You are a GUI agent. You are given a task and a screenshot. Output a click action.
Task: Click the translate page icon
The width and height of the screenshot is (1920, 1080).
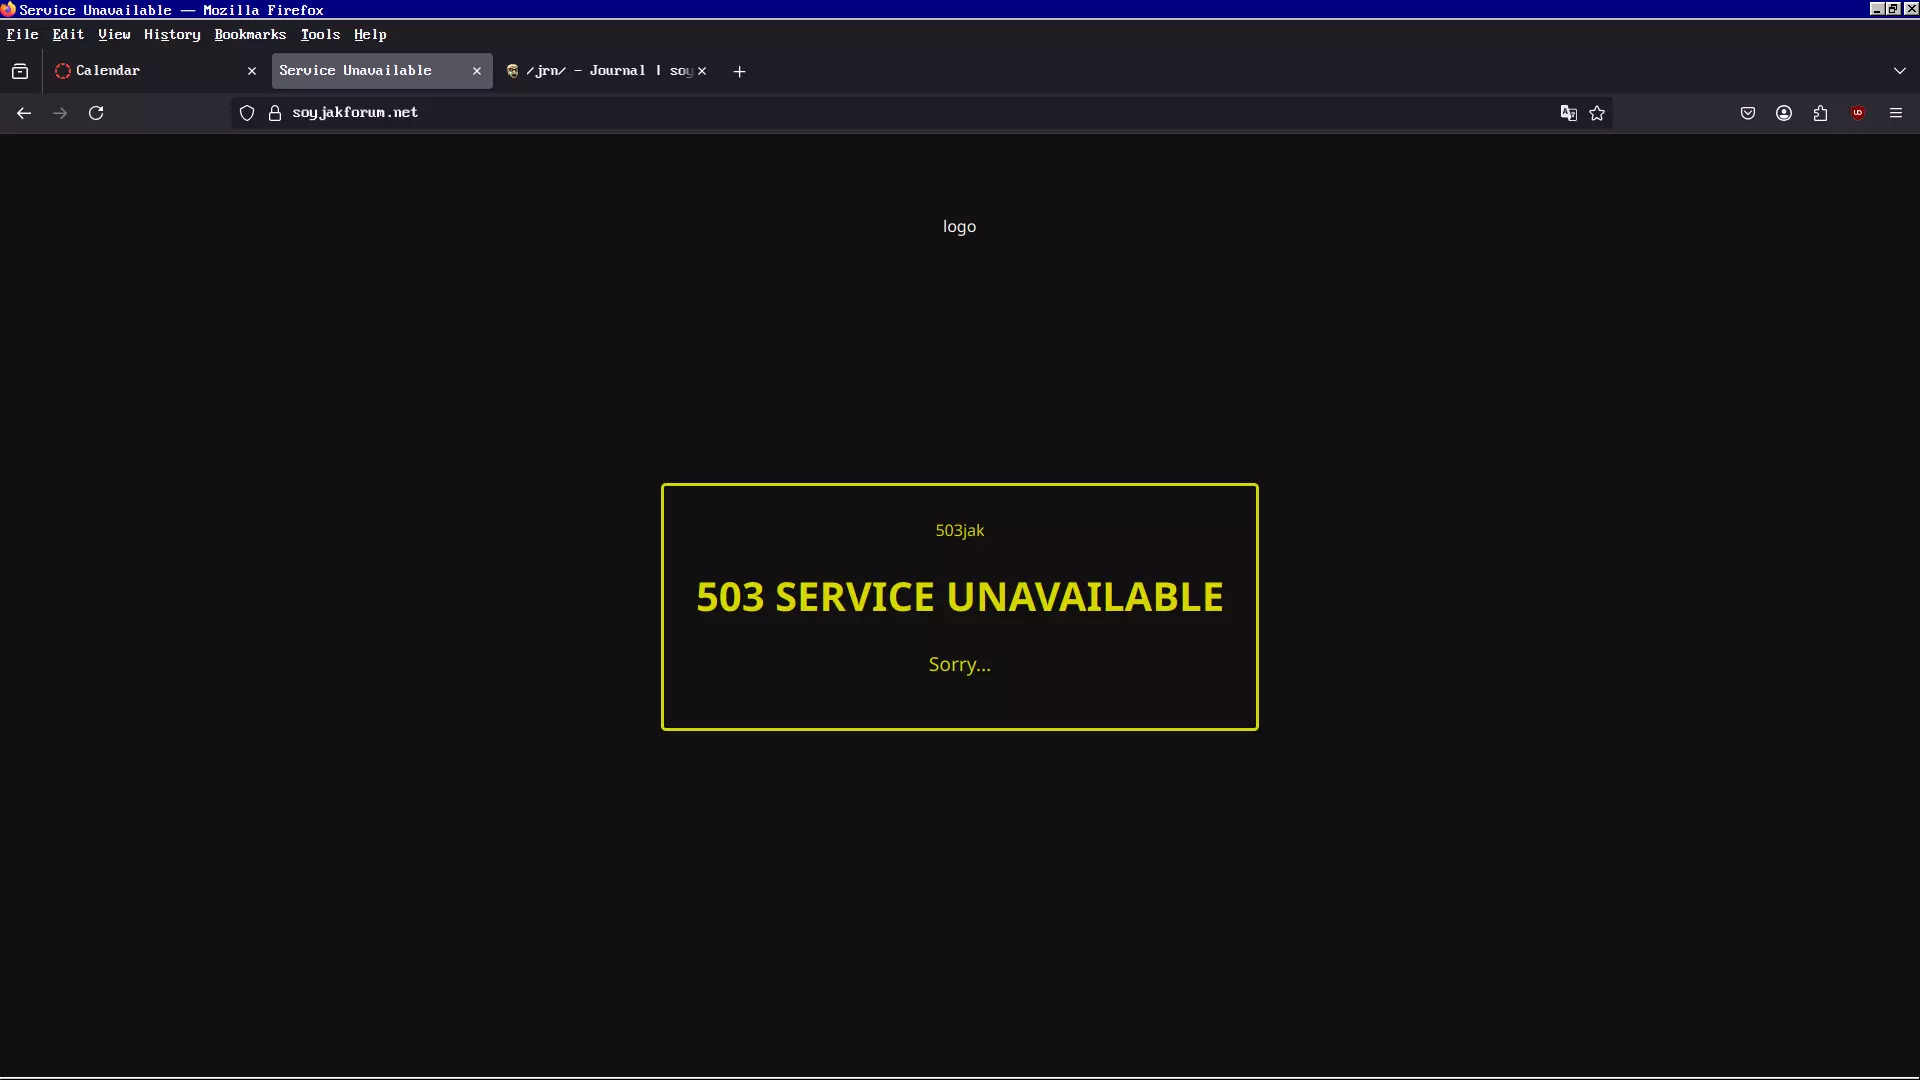1569,113
